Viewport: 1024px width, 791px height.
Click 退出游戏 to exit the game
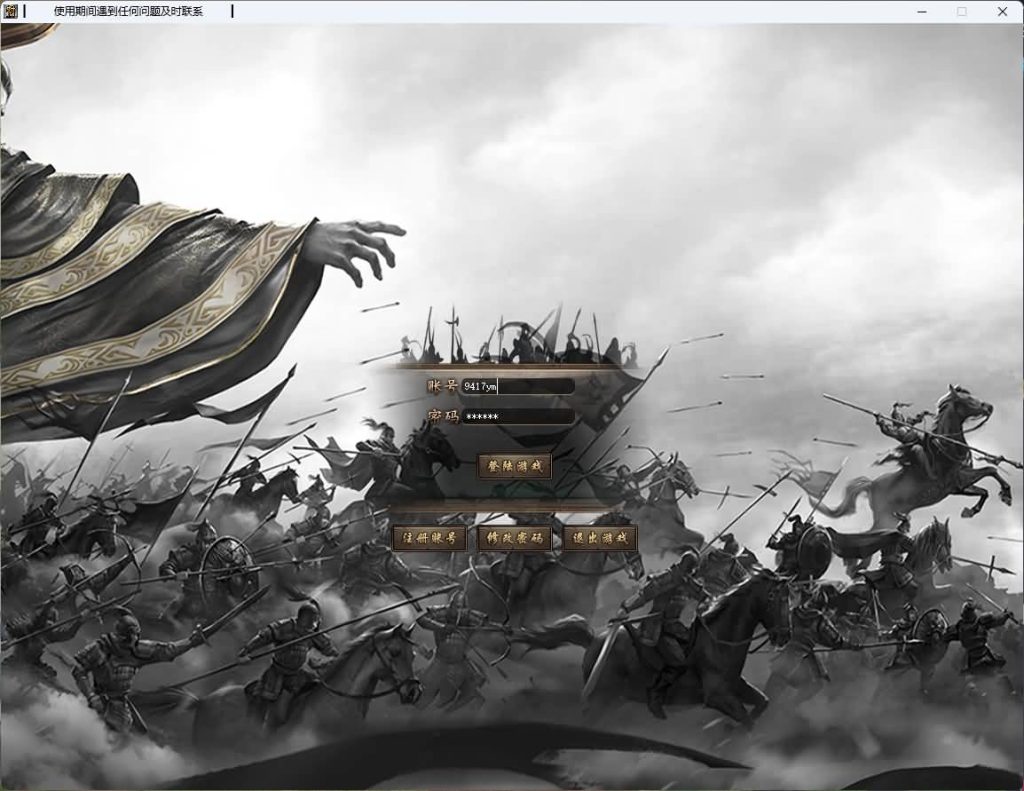click(600, 538)
